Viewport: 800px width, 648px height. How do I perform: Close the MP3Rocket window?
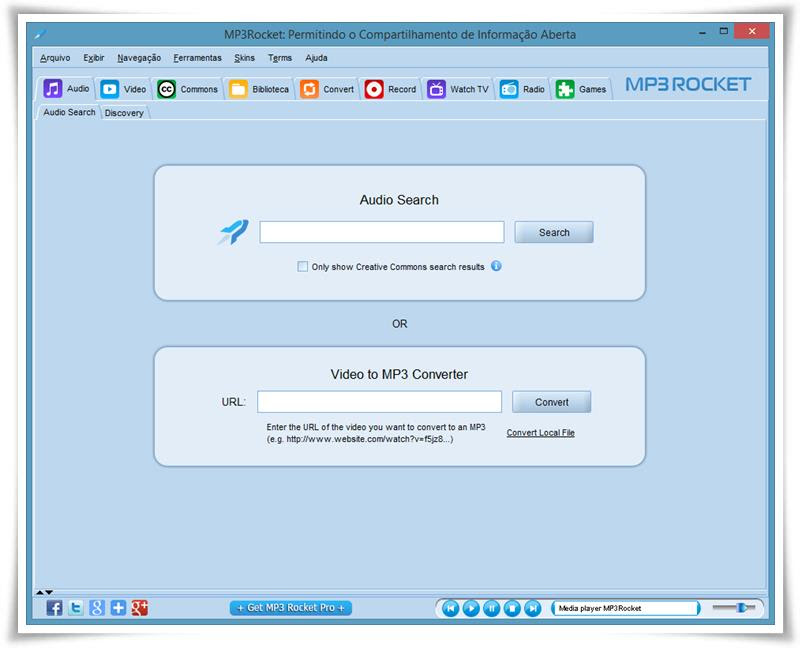click(752, 32)
